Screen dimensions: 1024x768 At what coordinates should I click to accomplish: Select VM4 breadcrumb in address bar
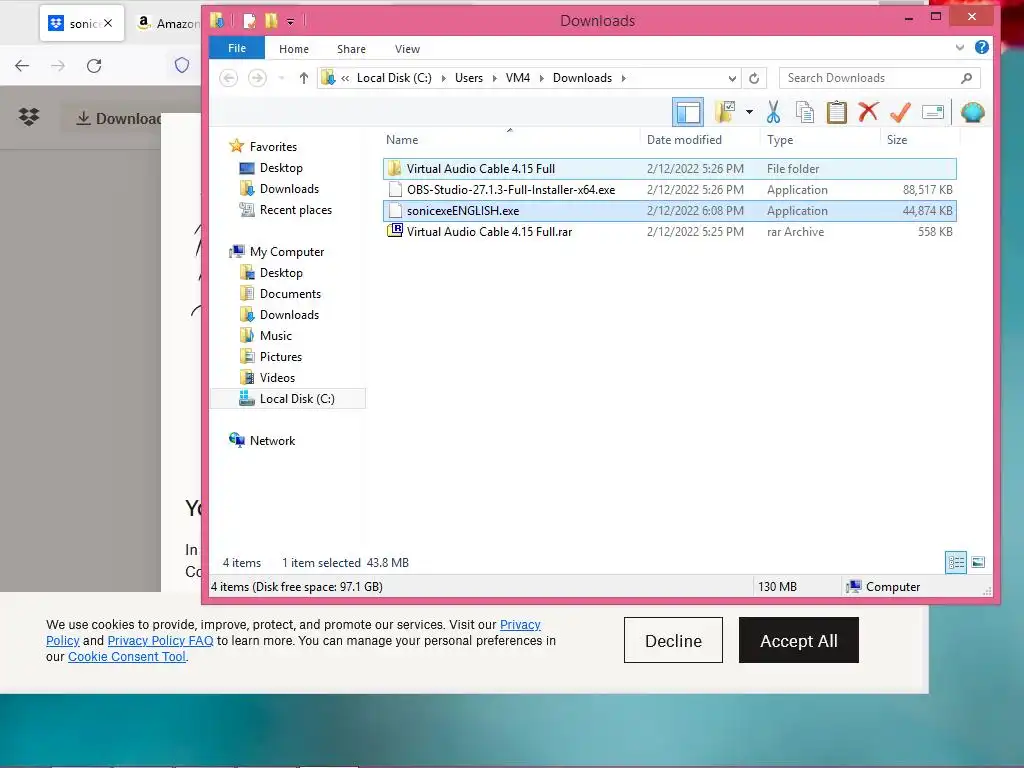[517, 78]
